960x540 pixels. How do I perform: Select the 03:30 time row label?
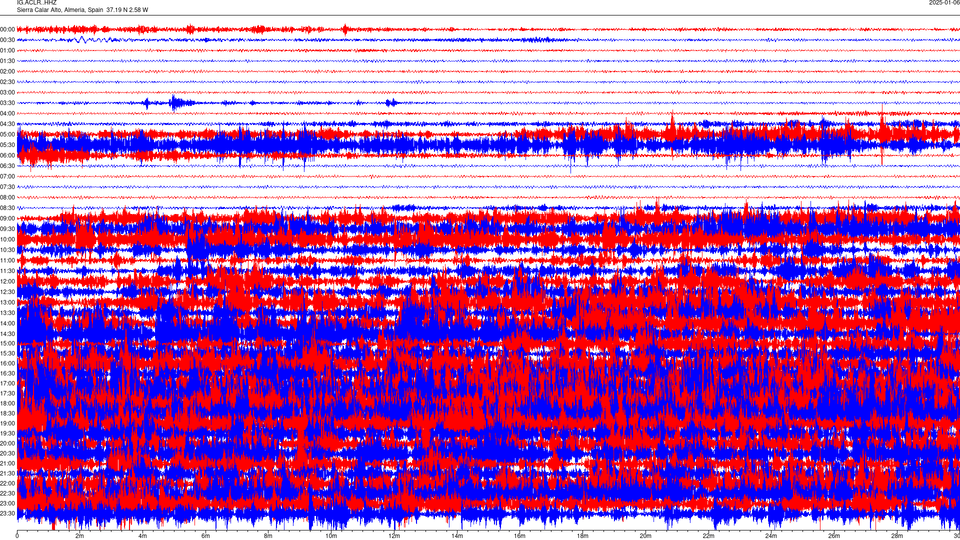(7, 103)
